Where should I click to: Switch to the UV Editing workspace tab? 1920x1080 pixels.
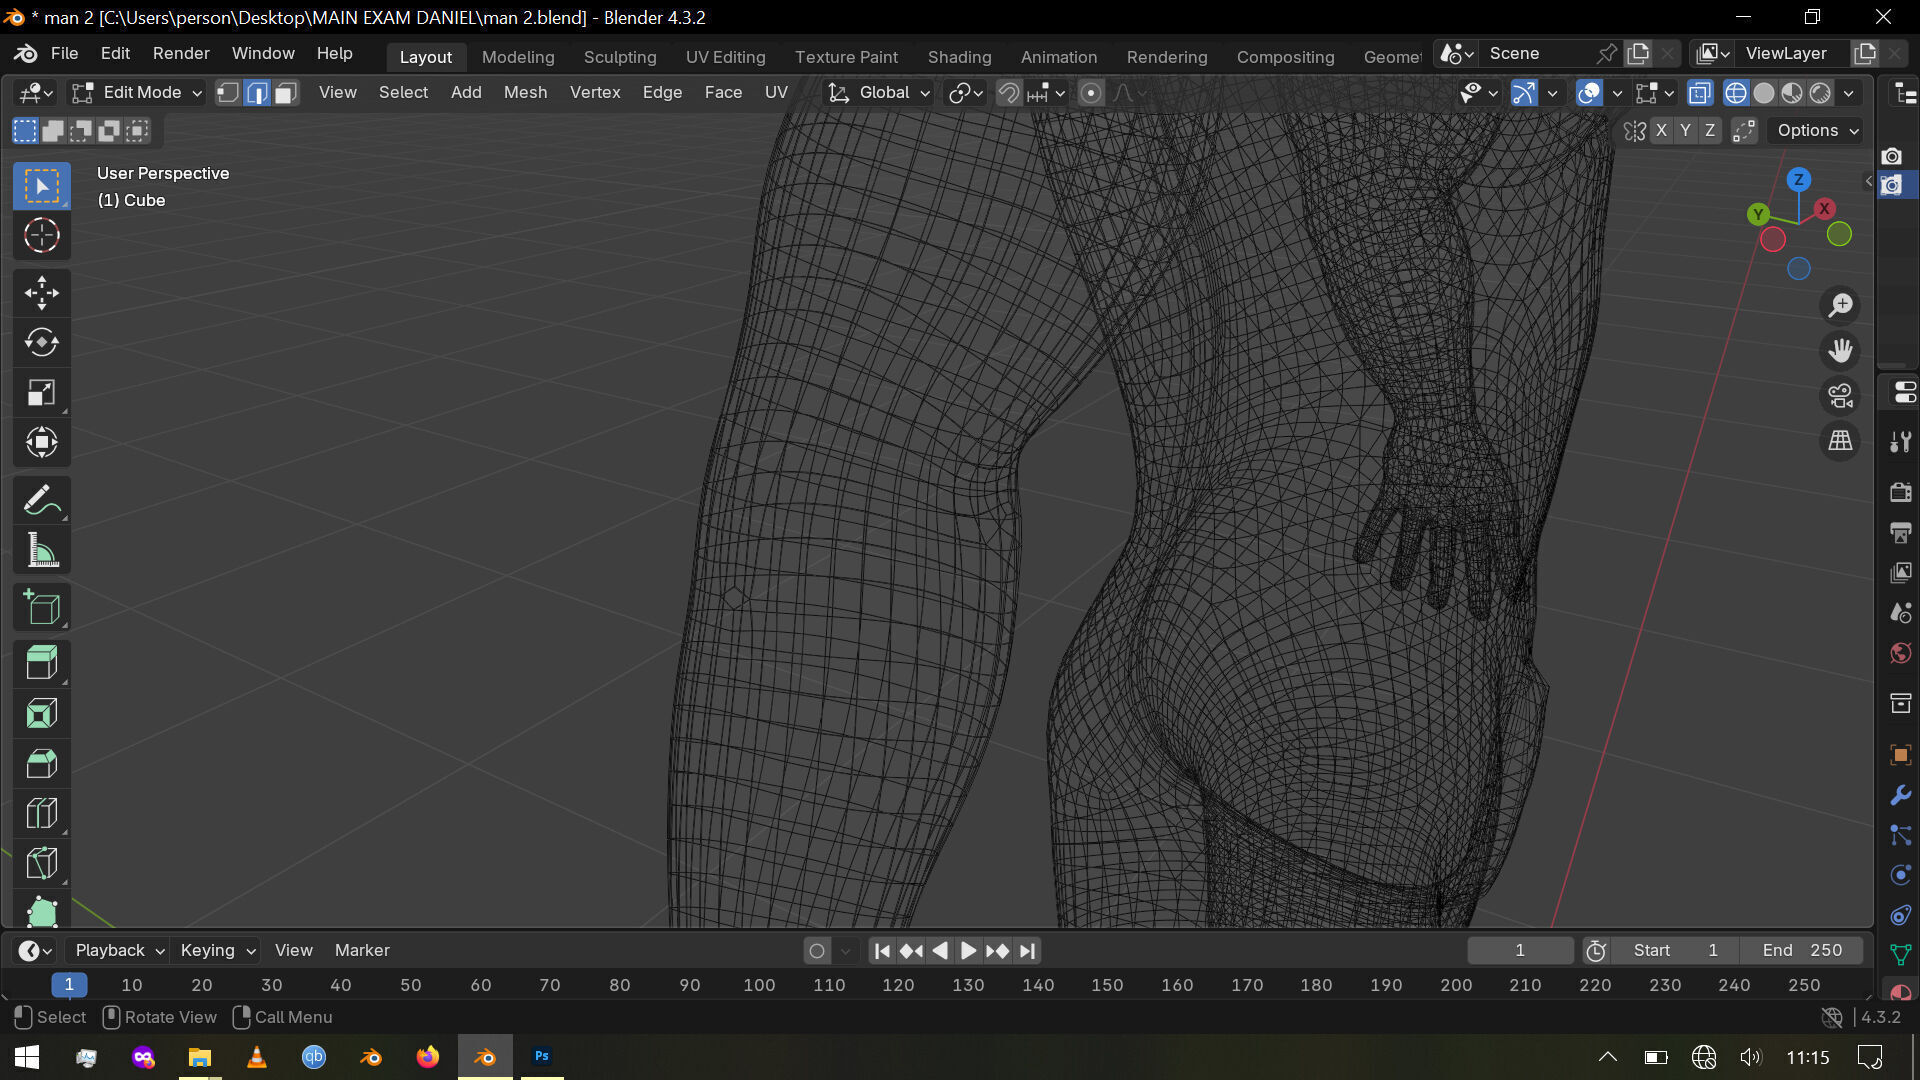[x=725, y=57]
